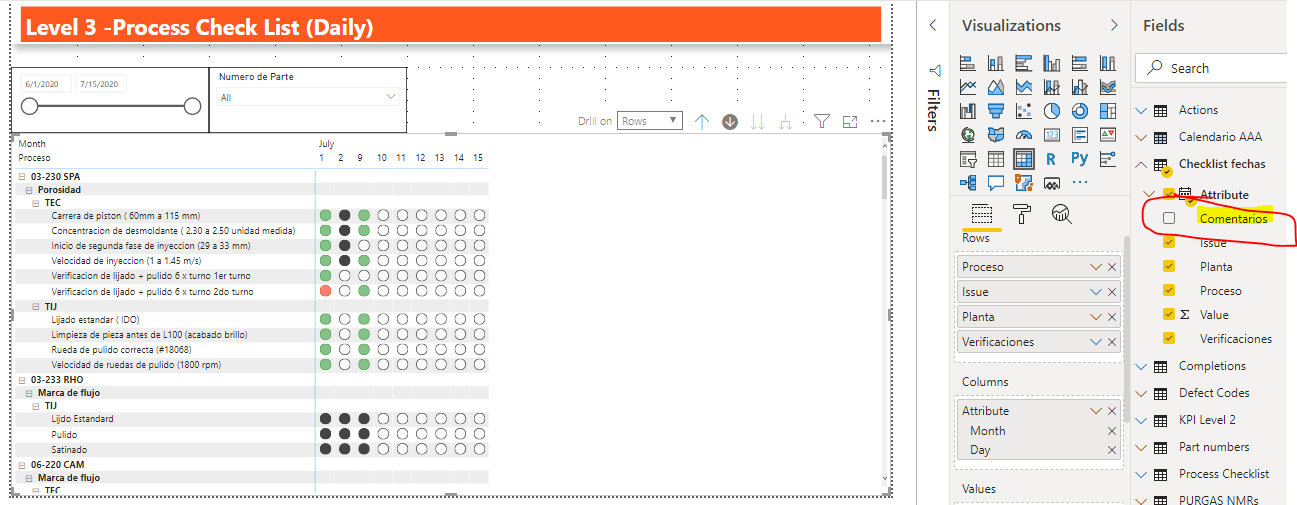Collapse the Porosidad row group
Screen dimensions: 1297x505
pos(29,189)
